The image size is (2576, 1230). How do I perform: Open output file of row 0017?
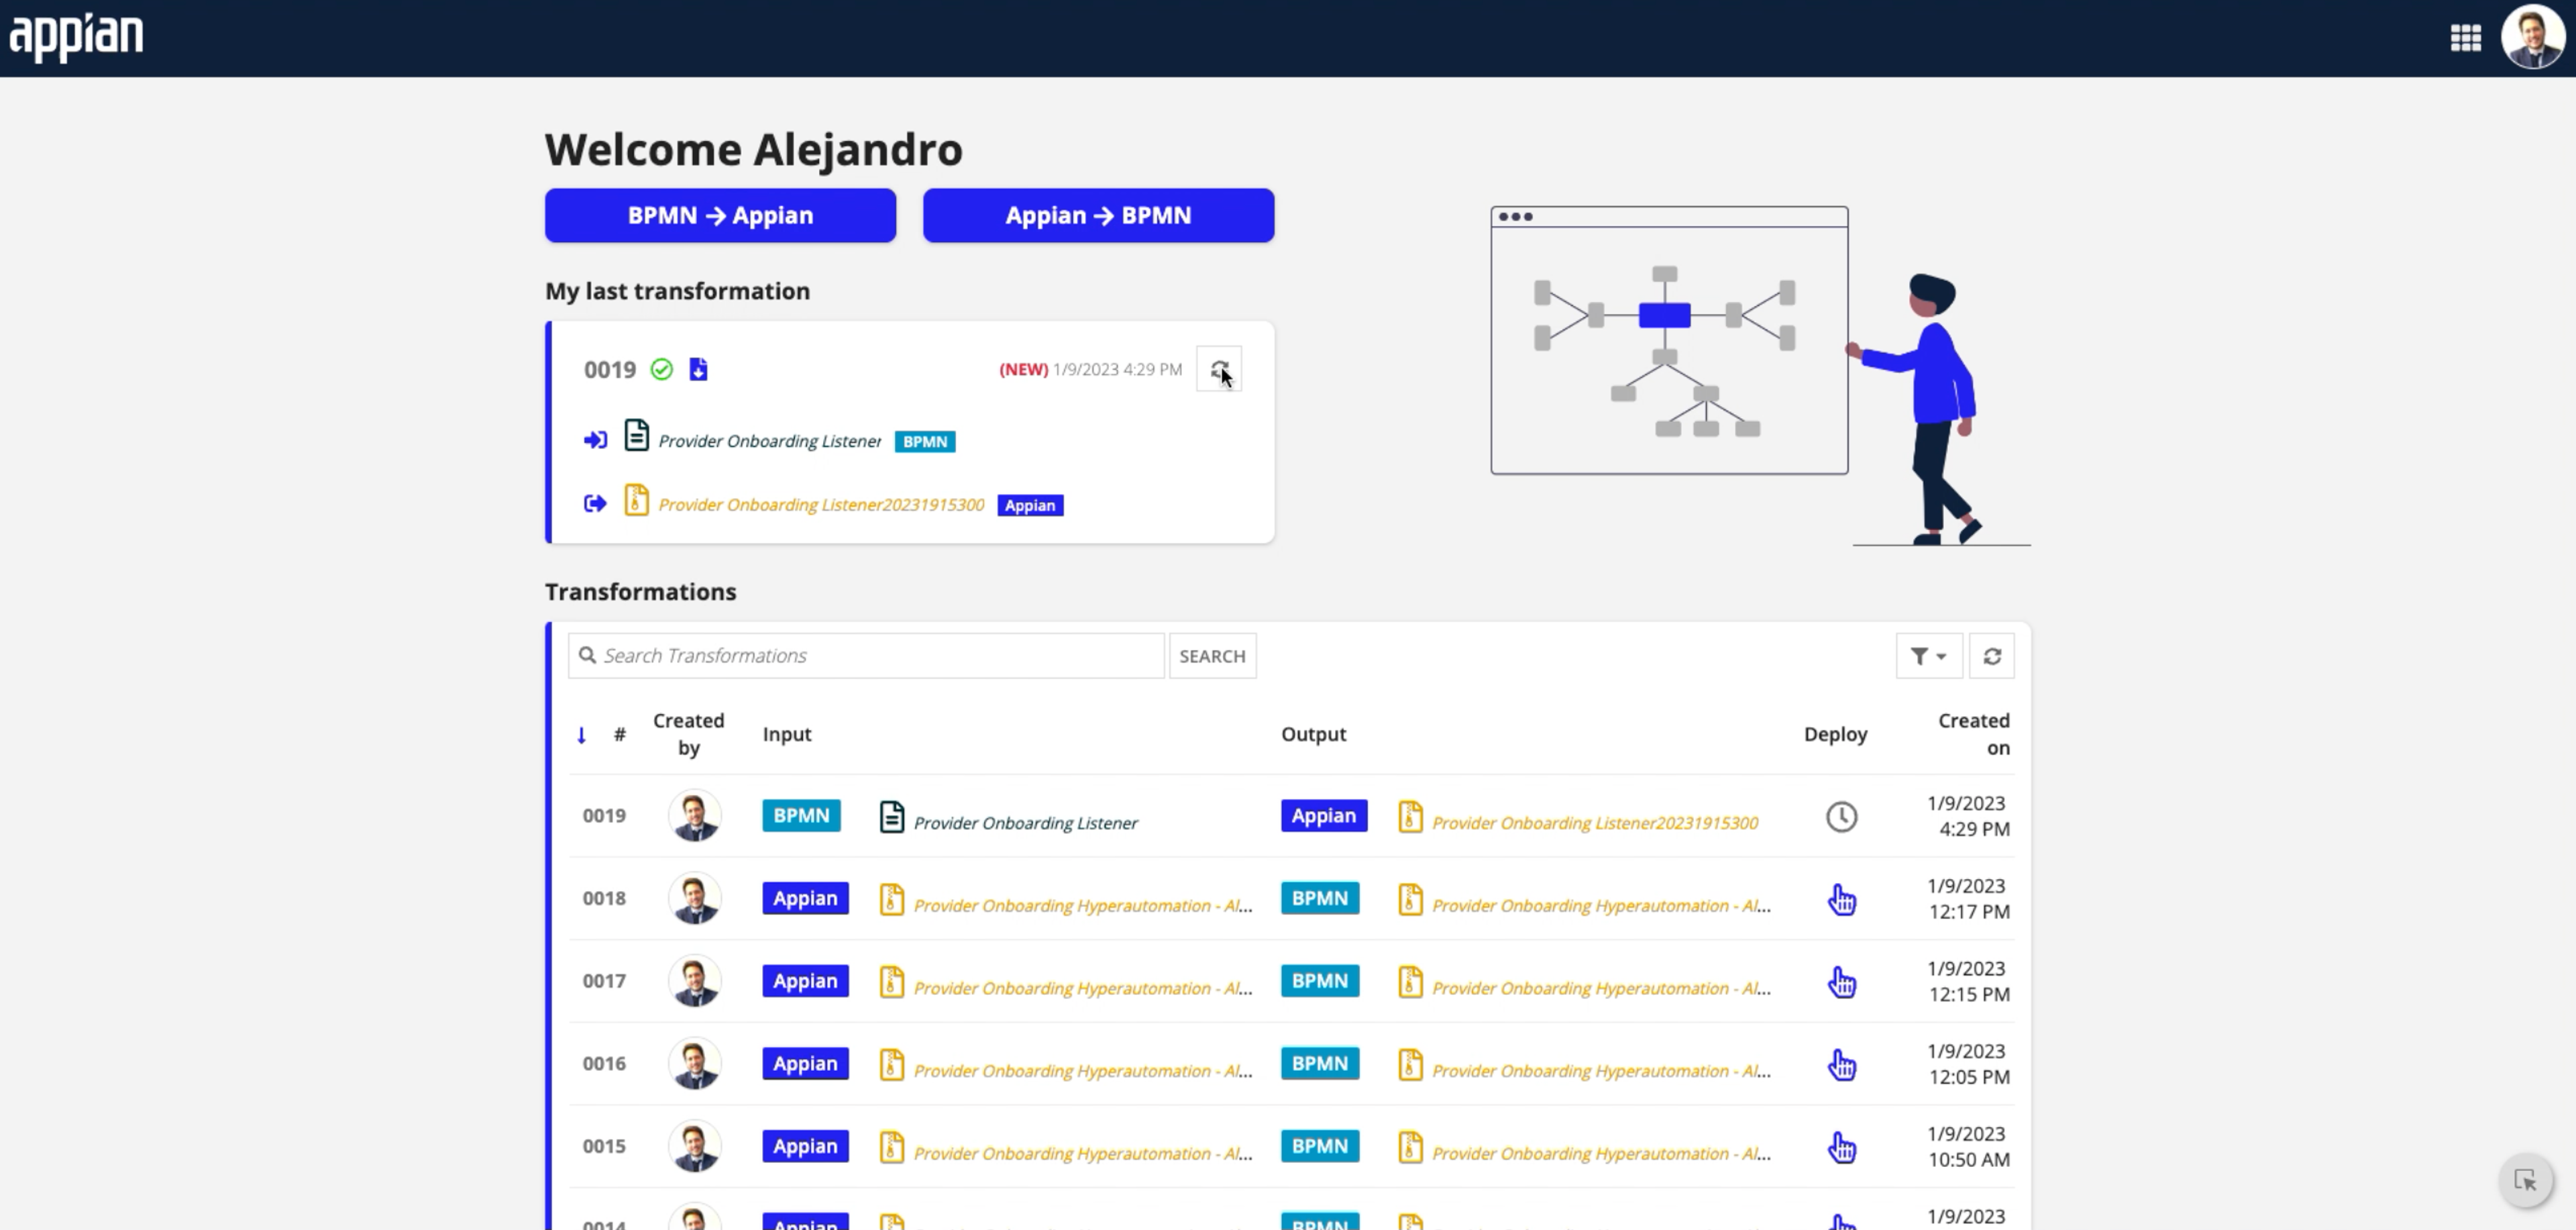(1601, 989)
